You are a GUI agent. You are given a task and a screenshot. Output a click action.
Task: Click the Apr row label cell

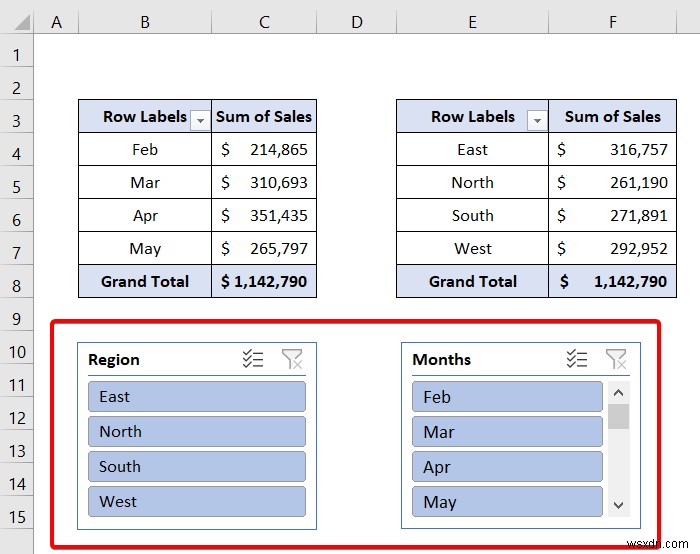[145, 215]
